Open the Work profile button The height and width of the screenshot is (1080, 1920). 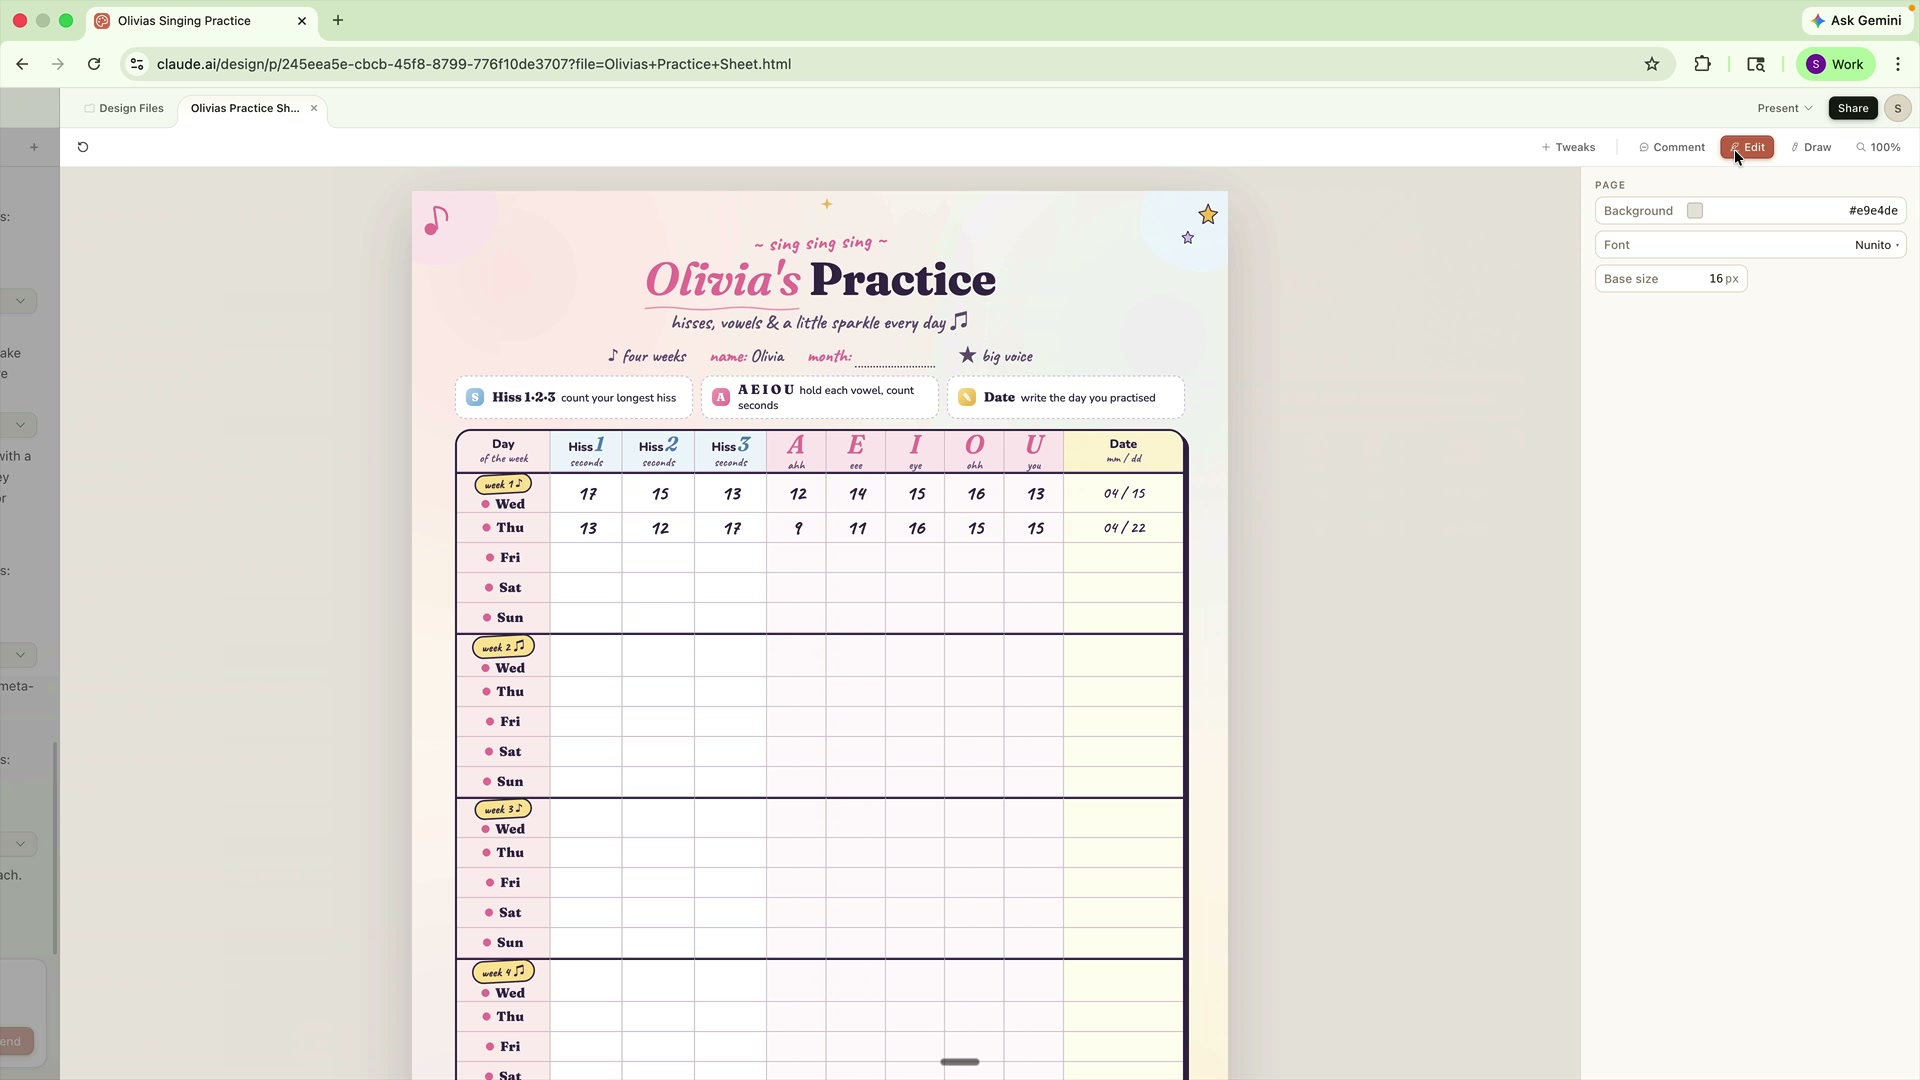pos(1835,63)
